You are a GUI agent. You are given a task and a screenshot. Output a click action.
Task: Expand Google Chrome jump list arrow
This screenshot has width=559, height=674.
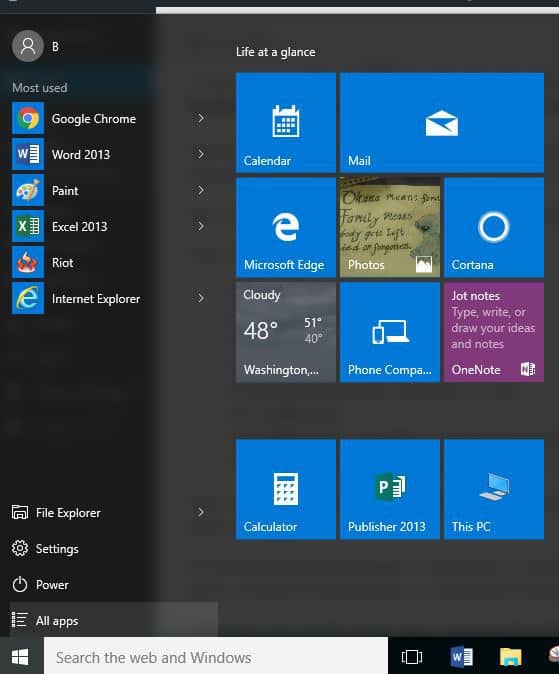(x=201, y=118)
